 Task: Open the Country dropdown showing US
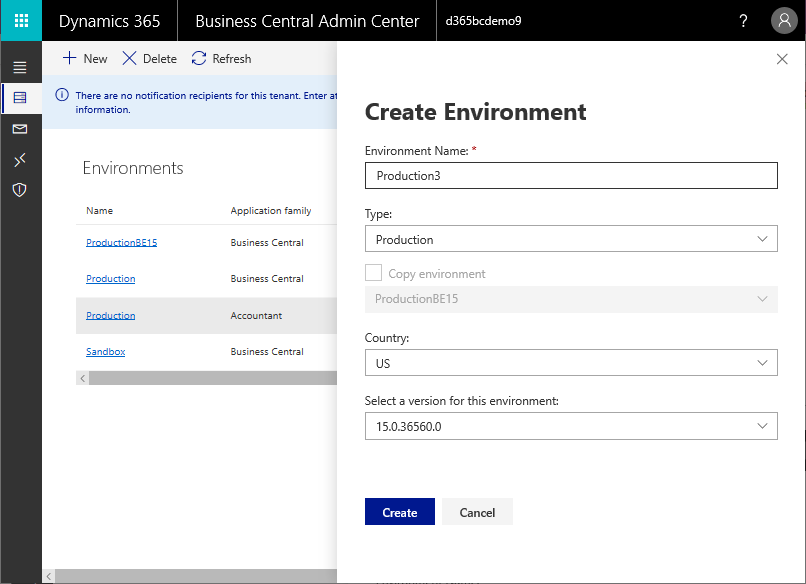(x=571, y=363)
